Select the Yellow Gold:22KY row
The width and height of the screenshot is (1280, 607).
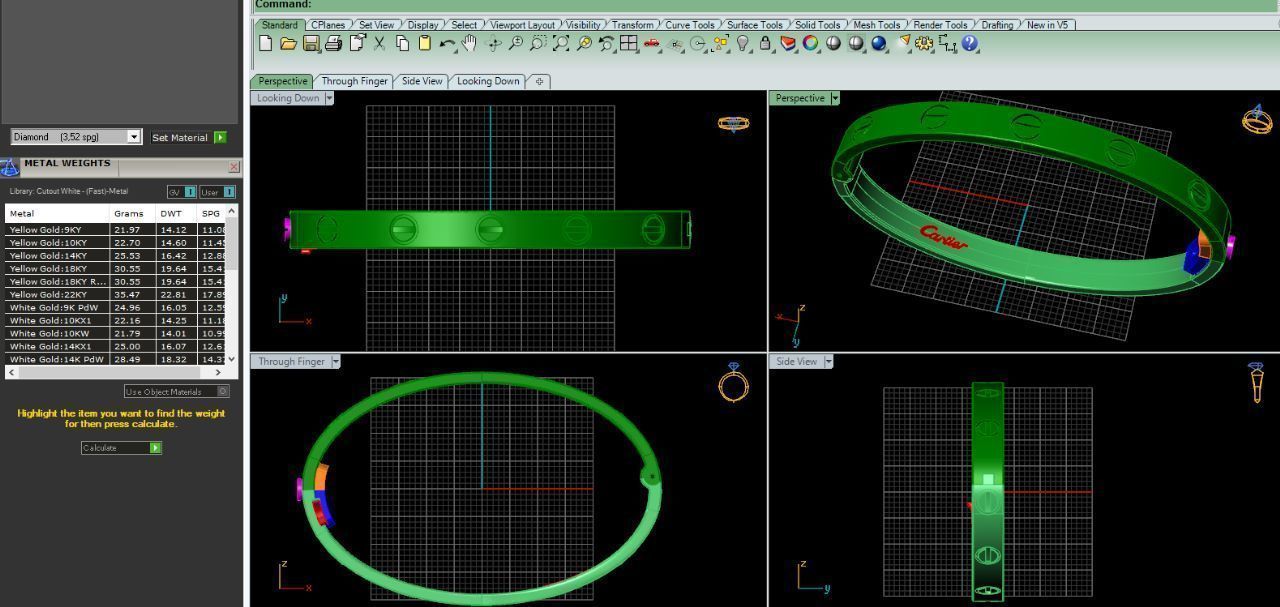pos(115,294)
